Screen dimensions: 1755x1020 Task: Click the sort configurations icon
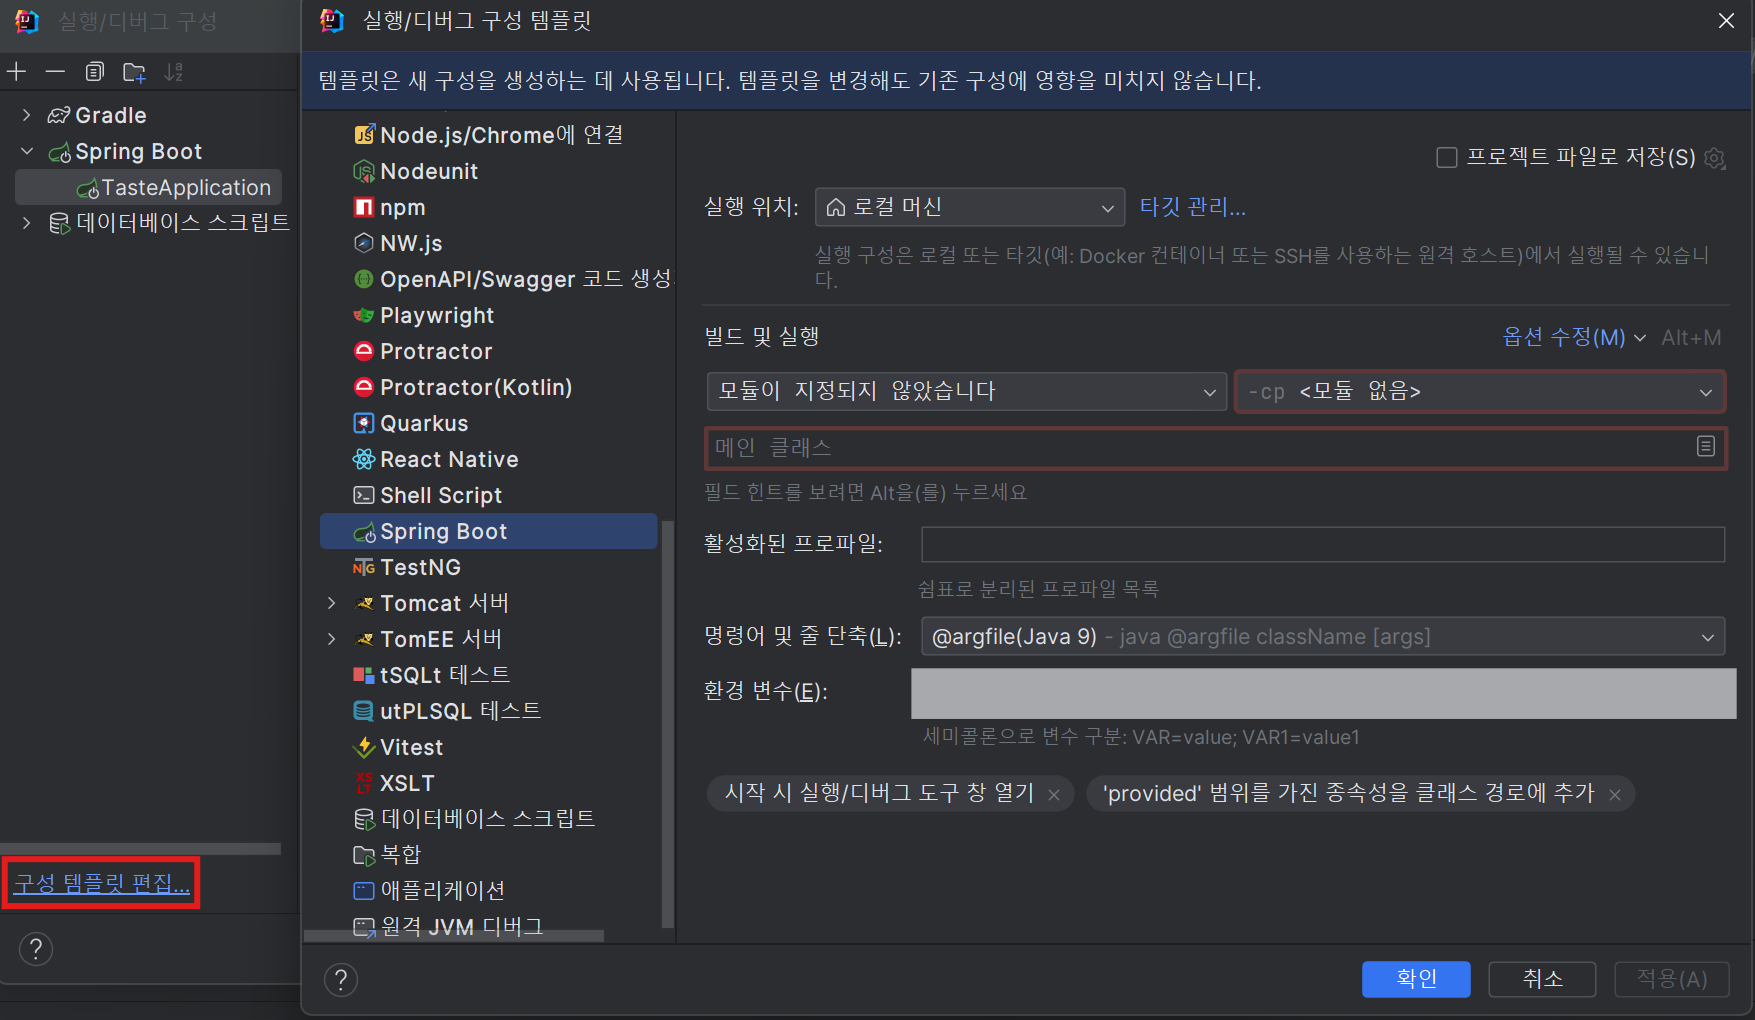(x=174, y=71)
